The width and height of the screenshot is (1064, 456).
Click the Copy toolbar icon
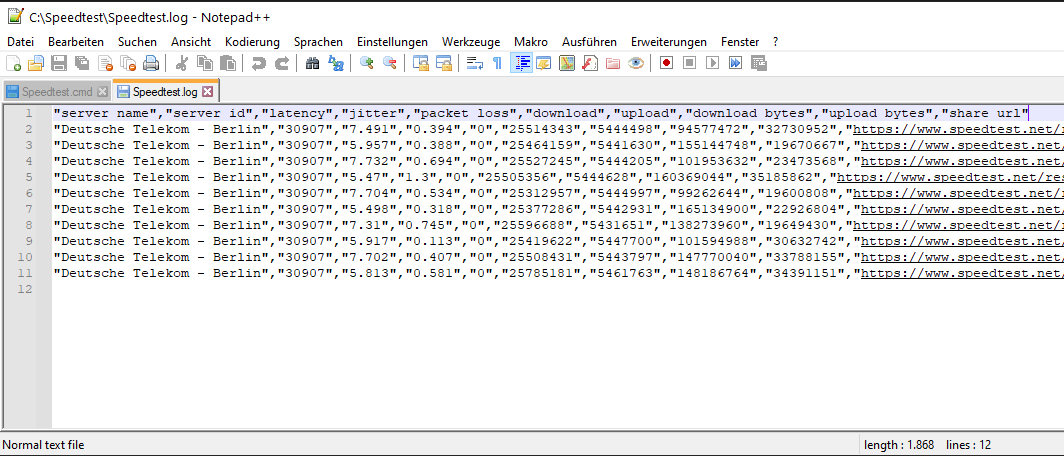coord(204,64)
